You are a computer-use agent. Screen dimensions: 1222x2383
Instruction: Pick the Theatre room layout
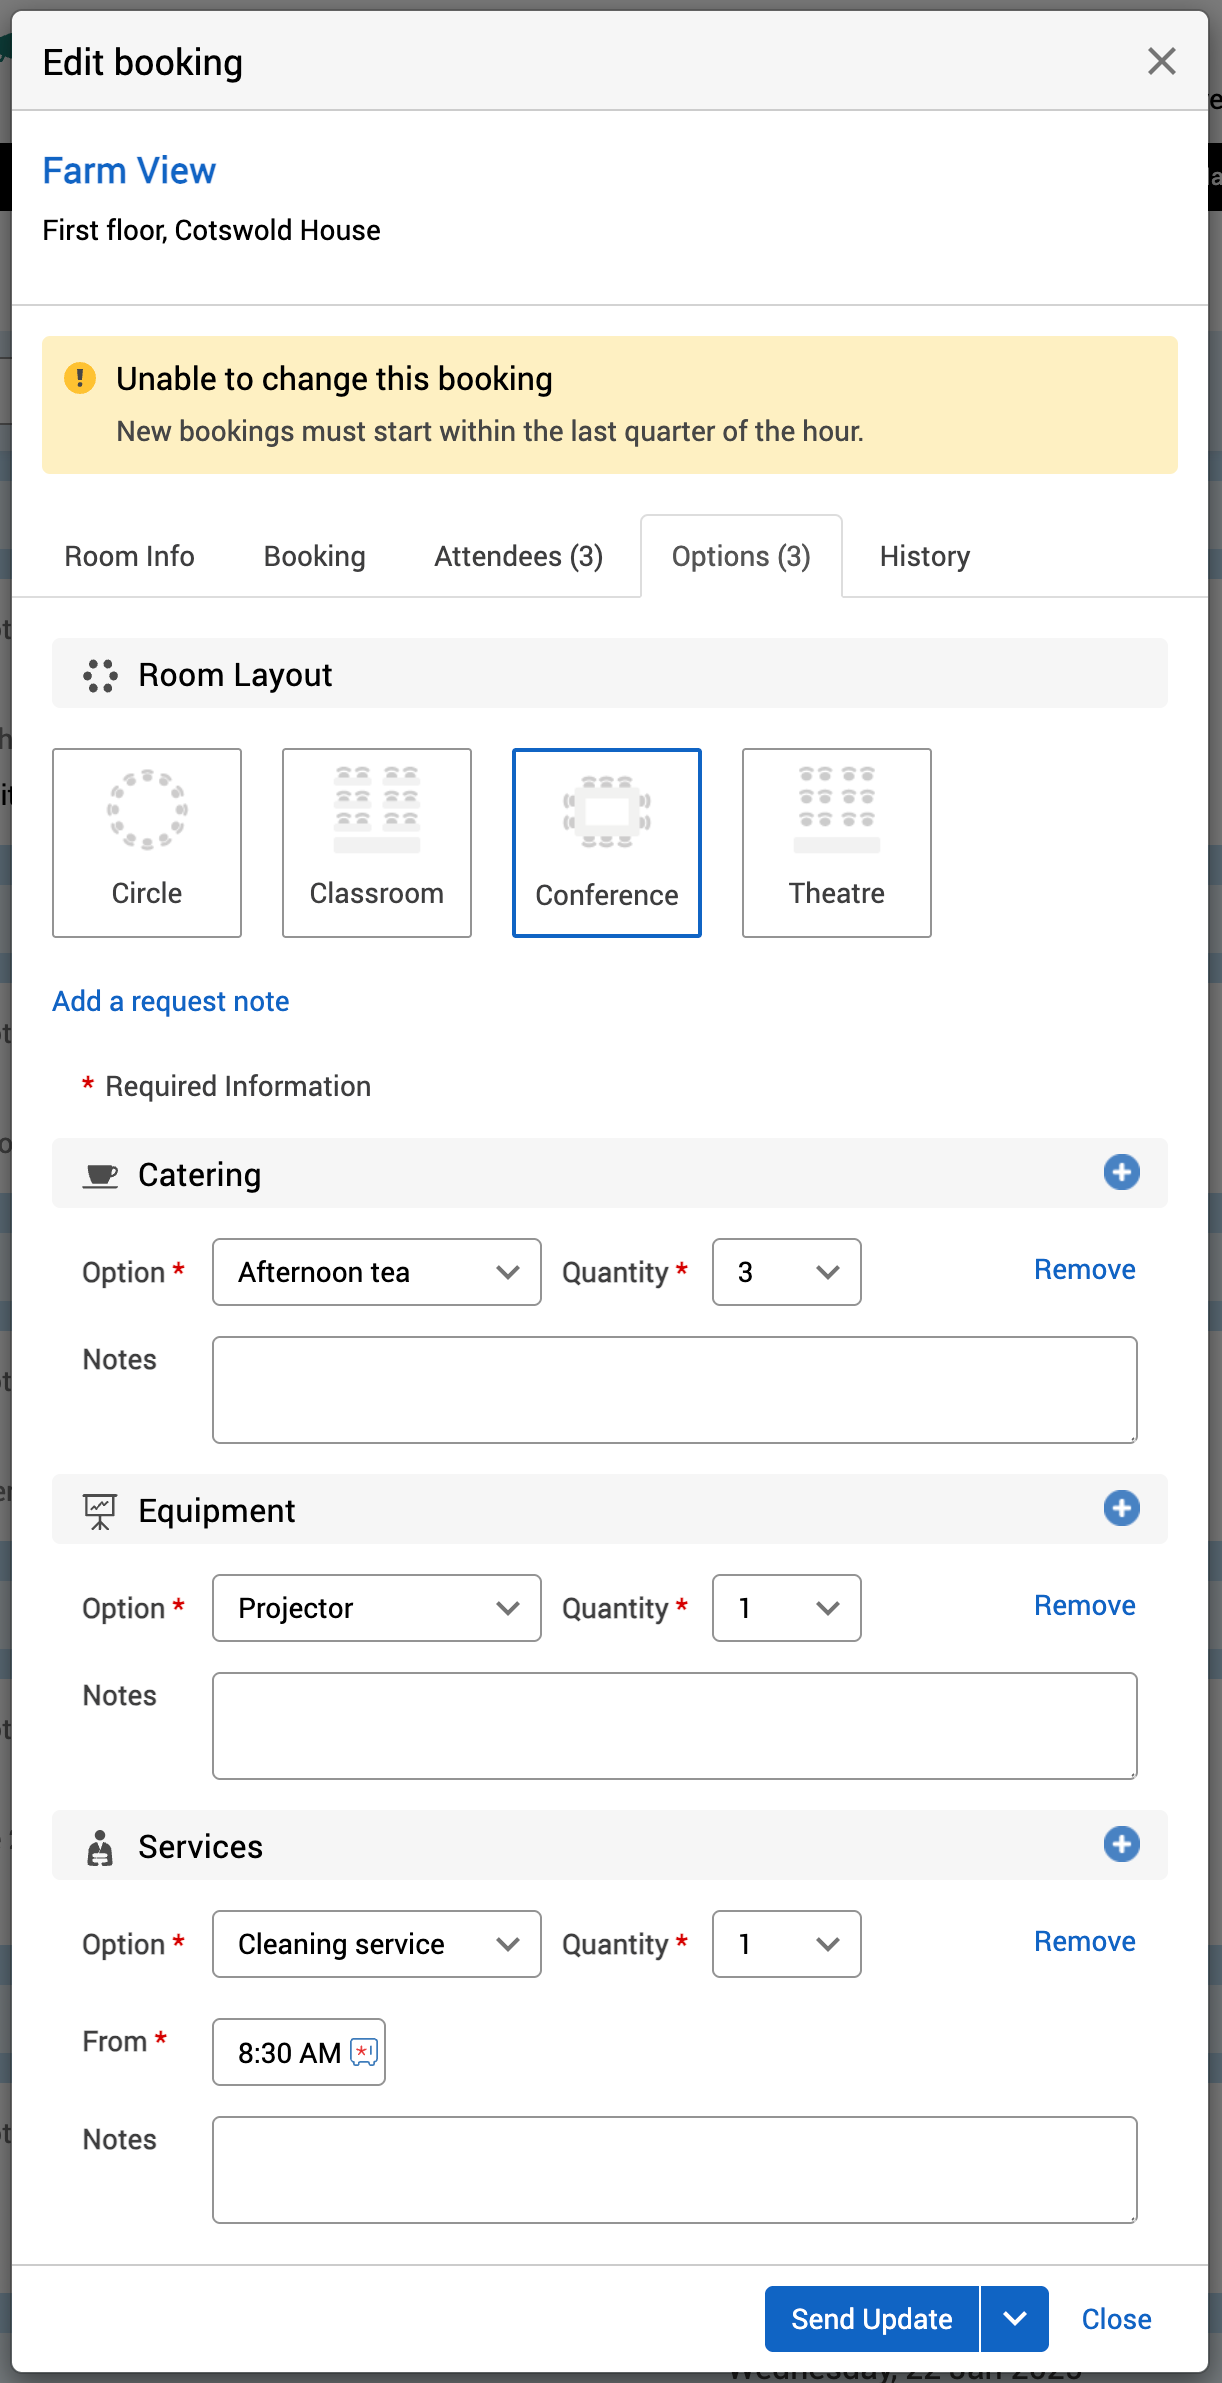[837, 842]
